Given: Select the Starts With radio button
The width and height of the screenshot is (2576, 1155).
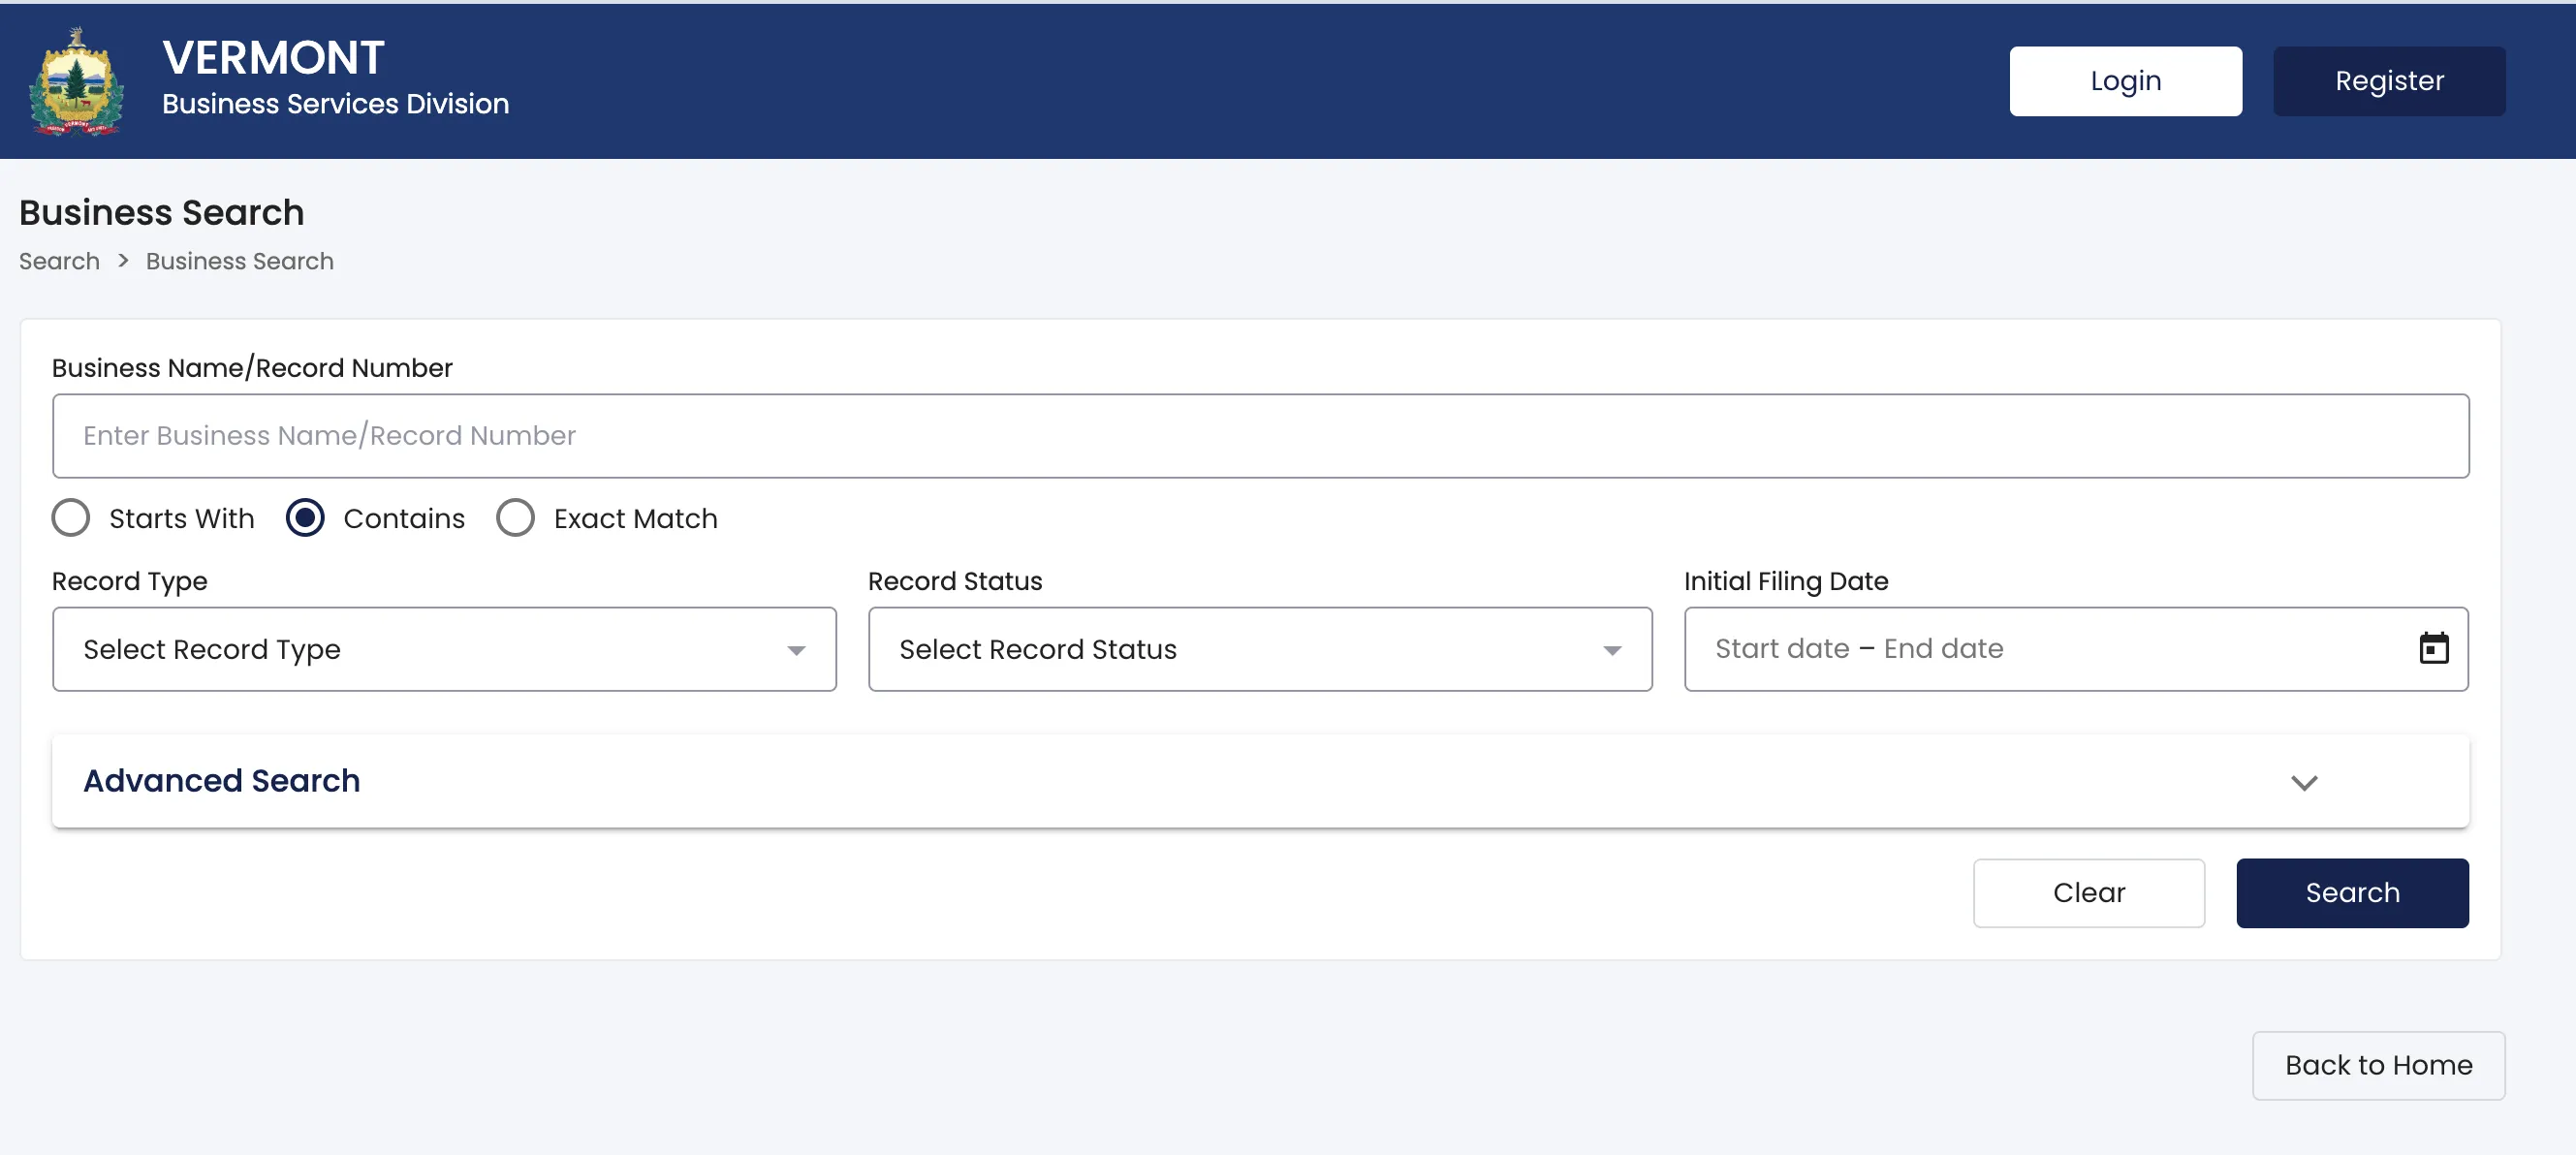Looking at the screenshot, I should [x=71, y=518].
